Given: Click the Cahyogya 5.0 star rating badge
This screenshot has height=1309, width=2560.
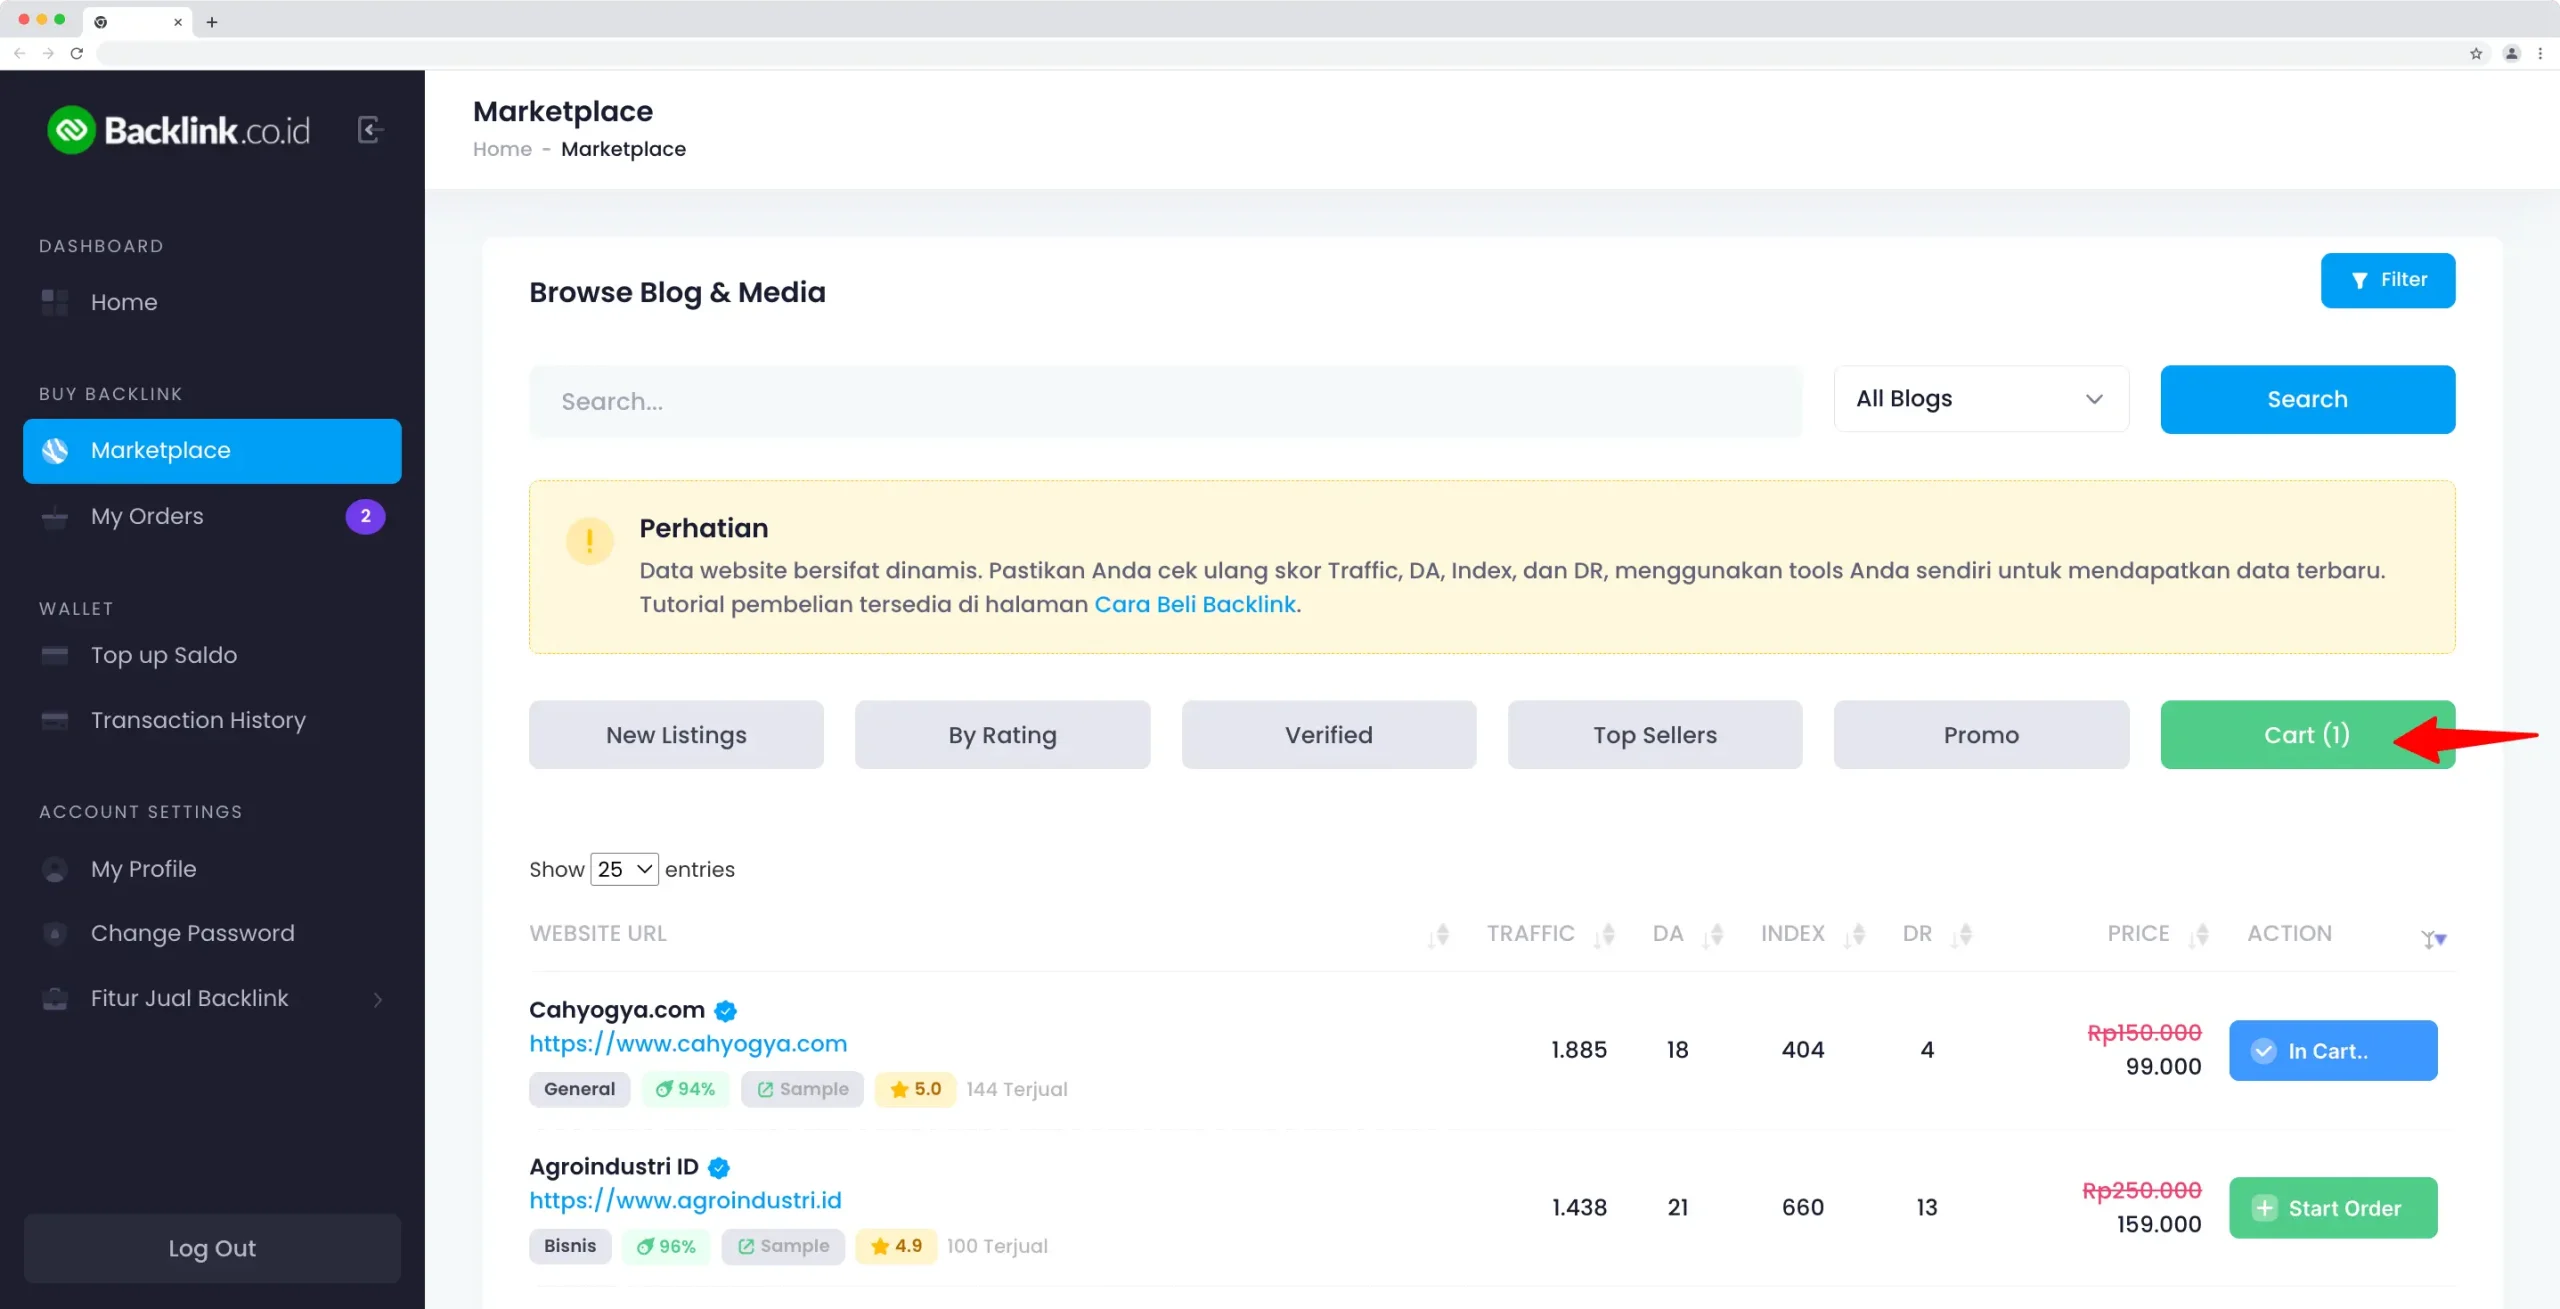Looking at the screenshot, I should coord(915,1090).
